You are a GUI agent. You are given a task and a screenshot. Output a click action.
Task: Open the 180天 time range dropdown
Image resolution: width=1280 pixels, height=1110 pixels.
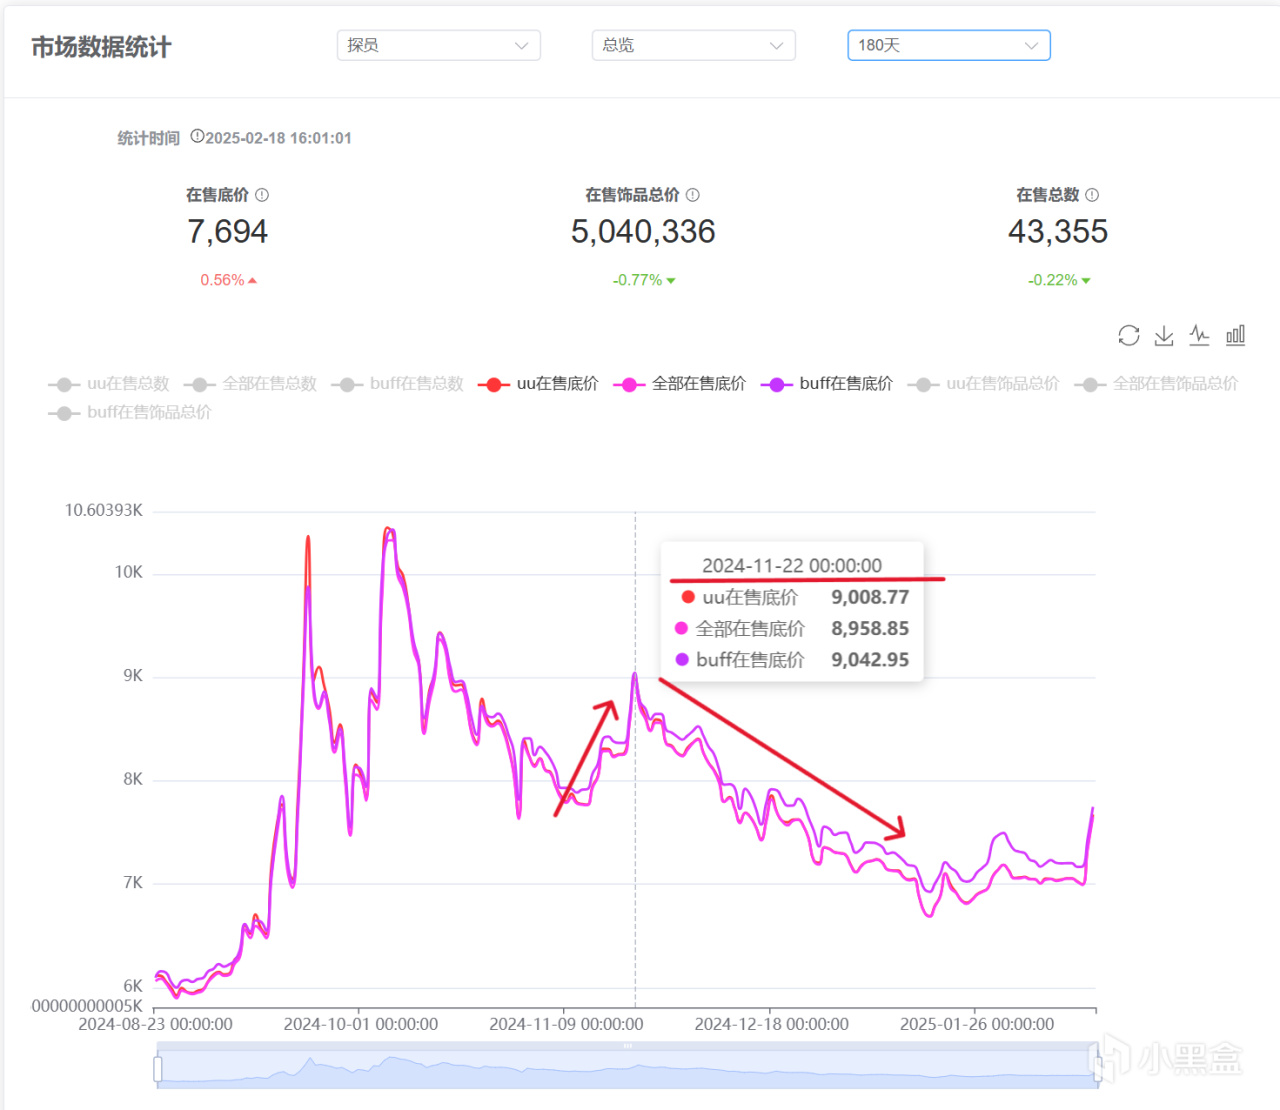949,45
